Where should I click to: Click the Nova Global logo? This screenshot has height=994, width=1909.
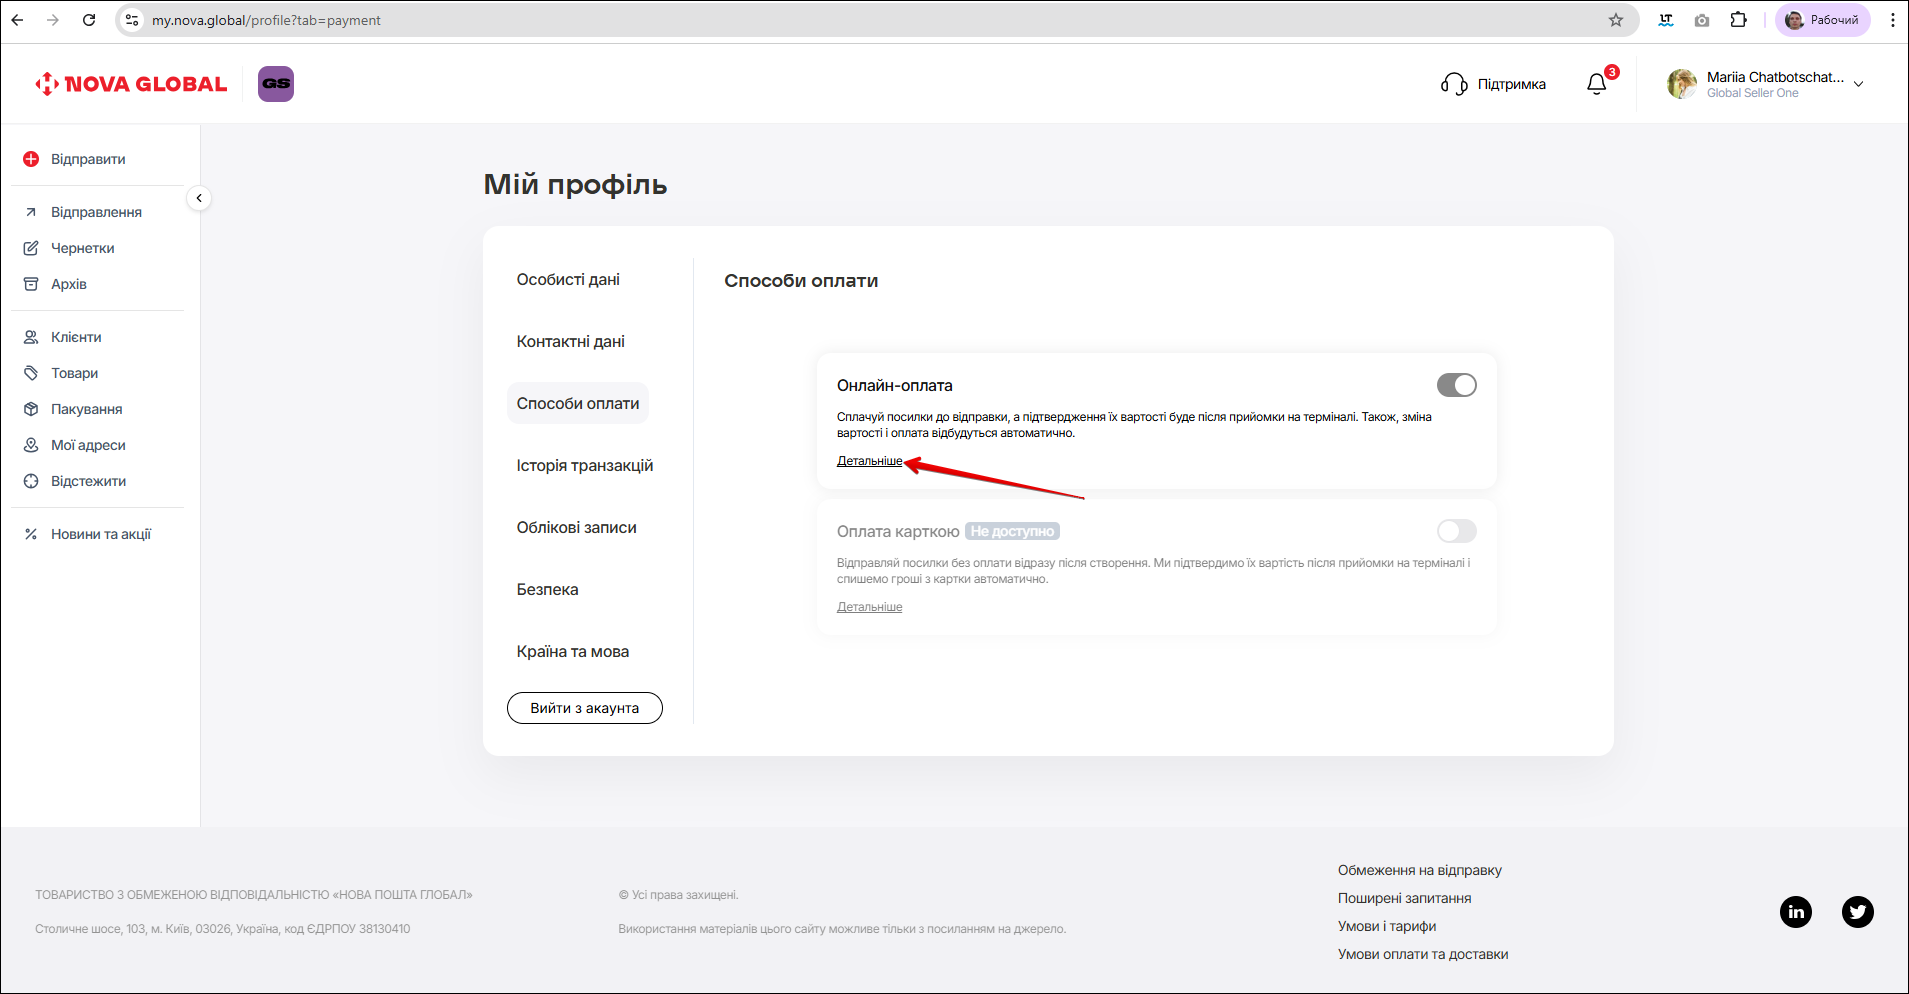point(131,84)
